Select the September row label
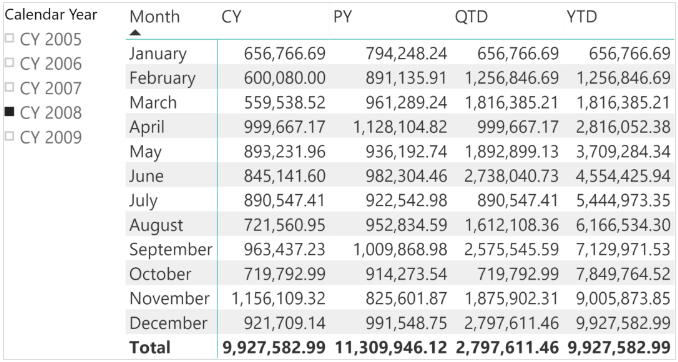Viewport: 678px width, 362px height. [171, 250]
